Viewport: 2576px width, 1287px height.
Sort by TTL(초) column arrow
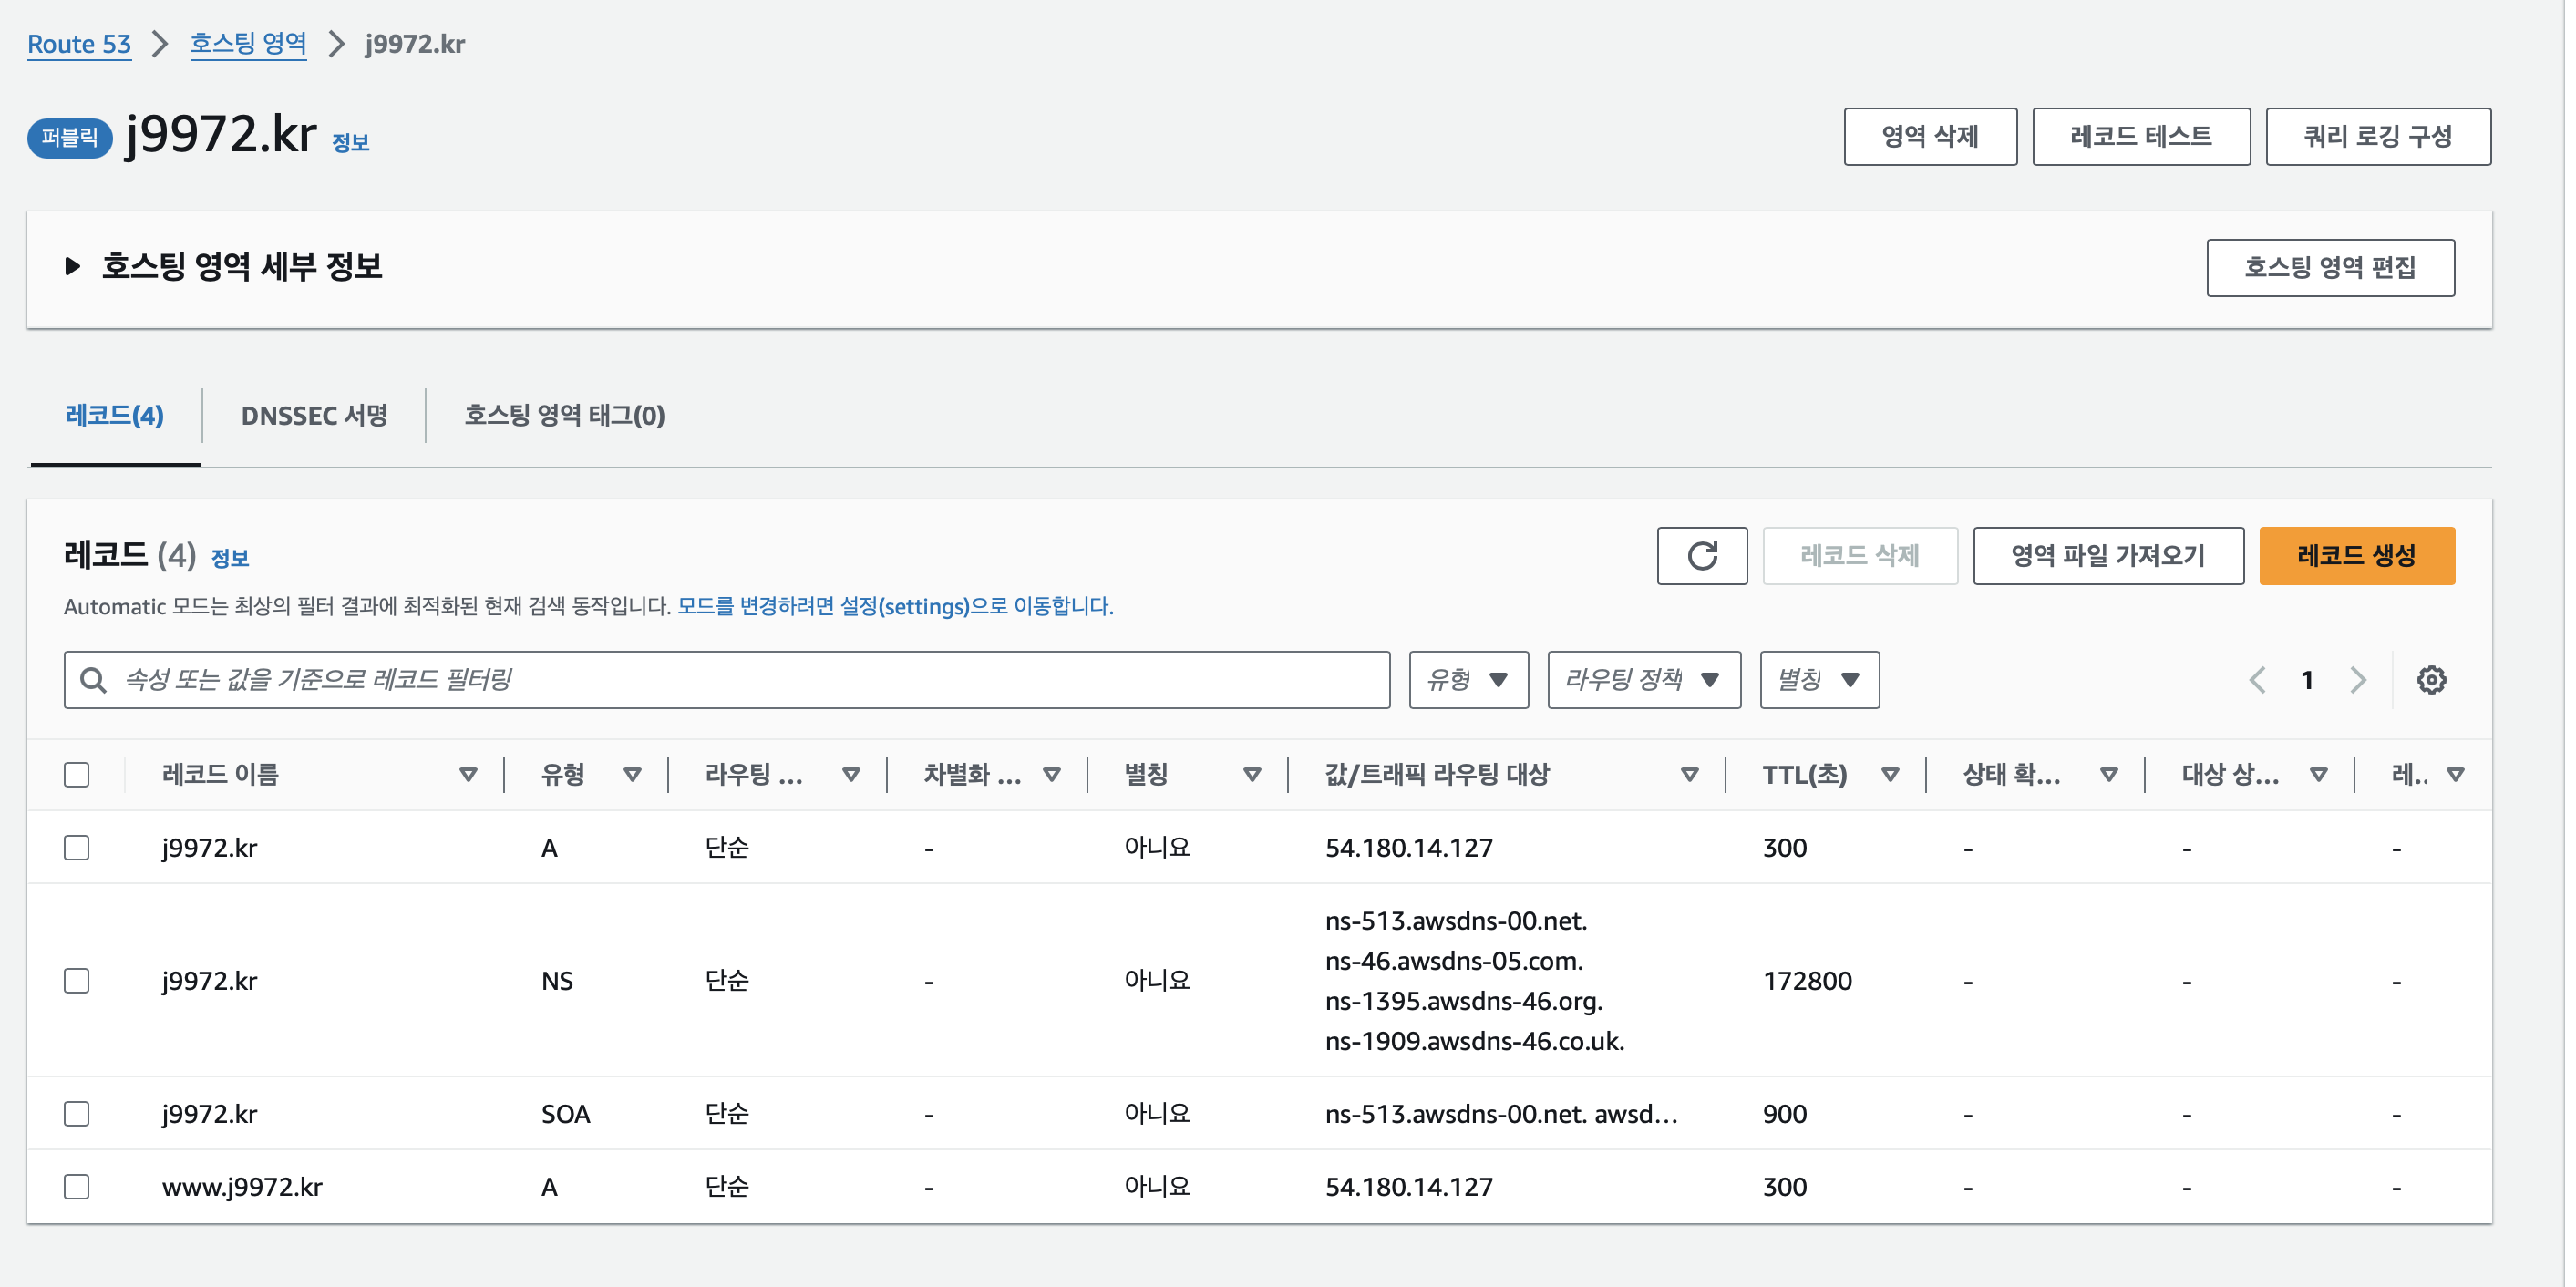[x=1889, y=775]
